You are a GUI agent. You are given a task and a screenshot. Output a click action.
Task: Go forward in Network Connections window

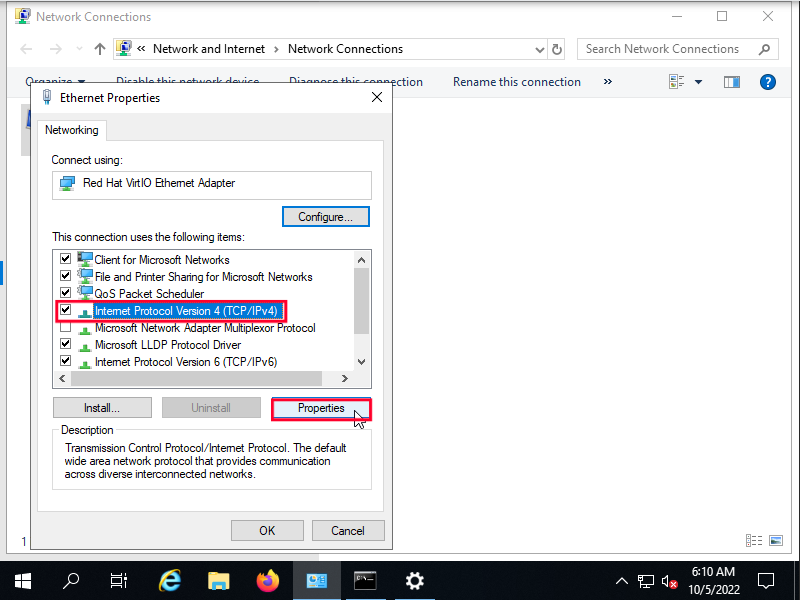tap(56, 49)
